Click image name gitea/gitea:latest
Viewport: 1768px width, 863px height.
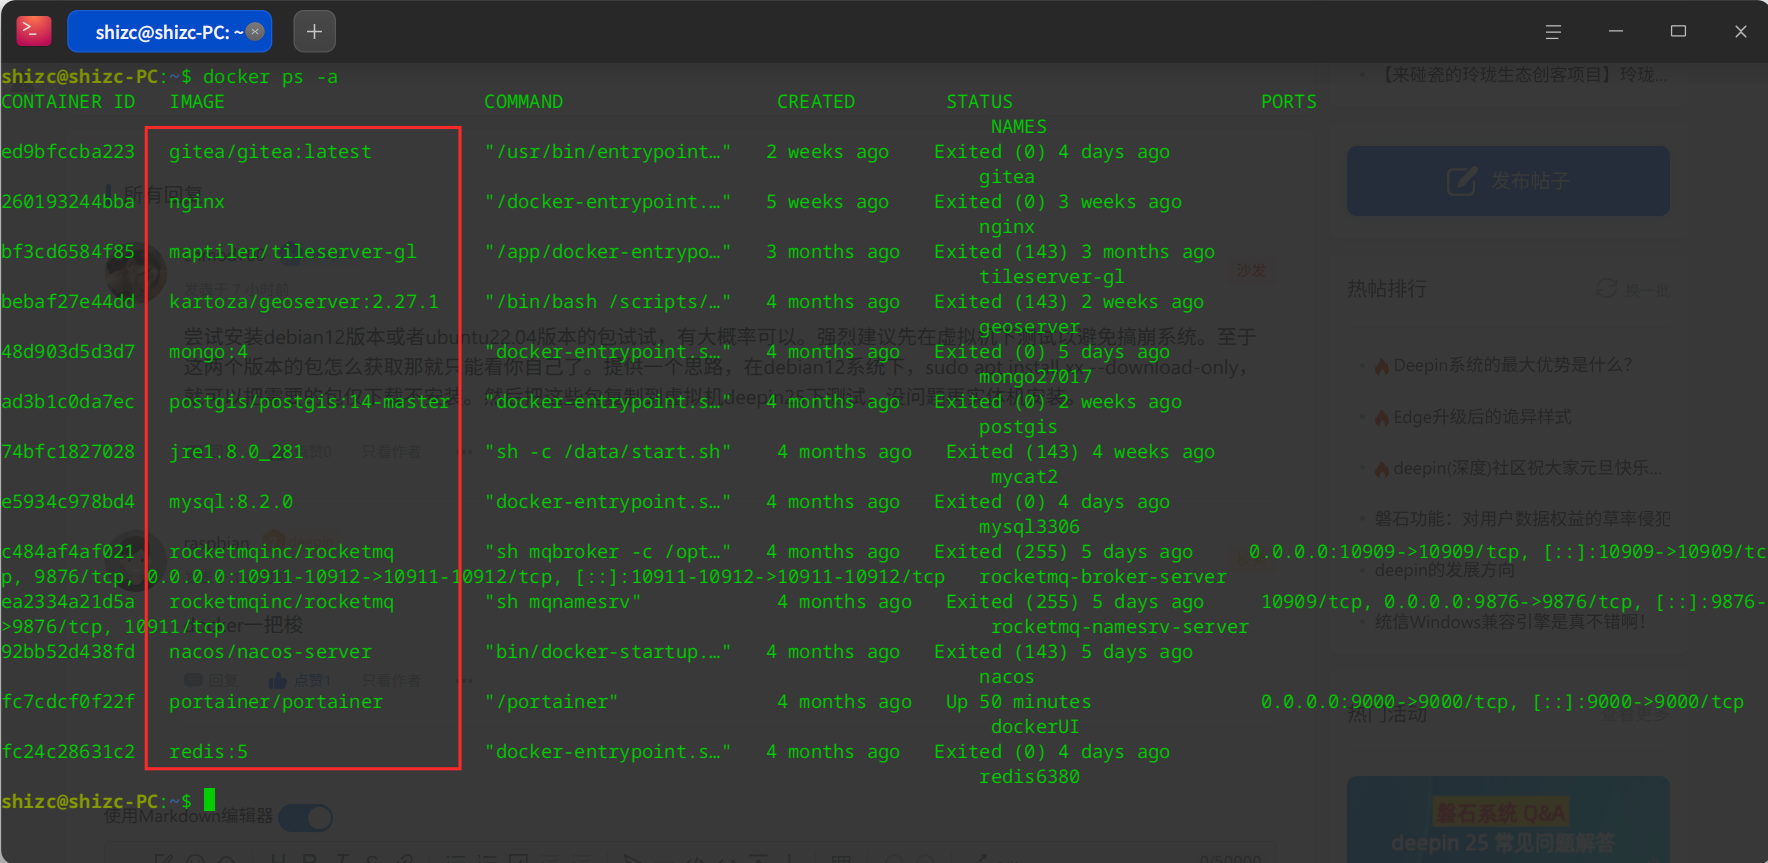point(270,152)
